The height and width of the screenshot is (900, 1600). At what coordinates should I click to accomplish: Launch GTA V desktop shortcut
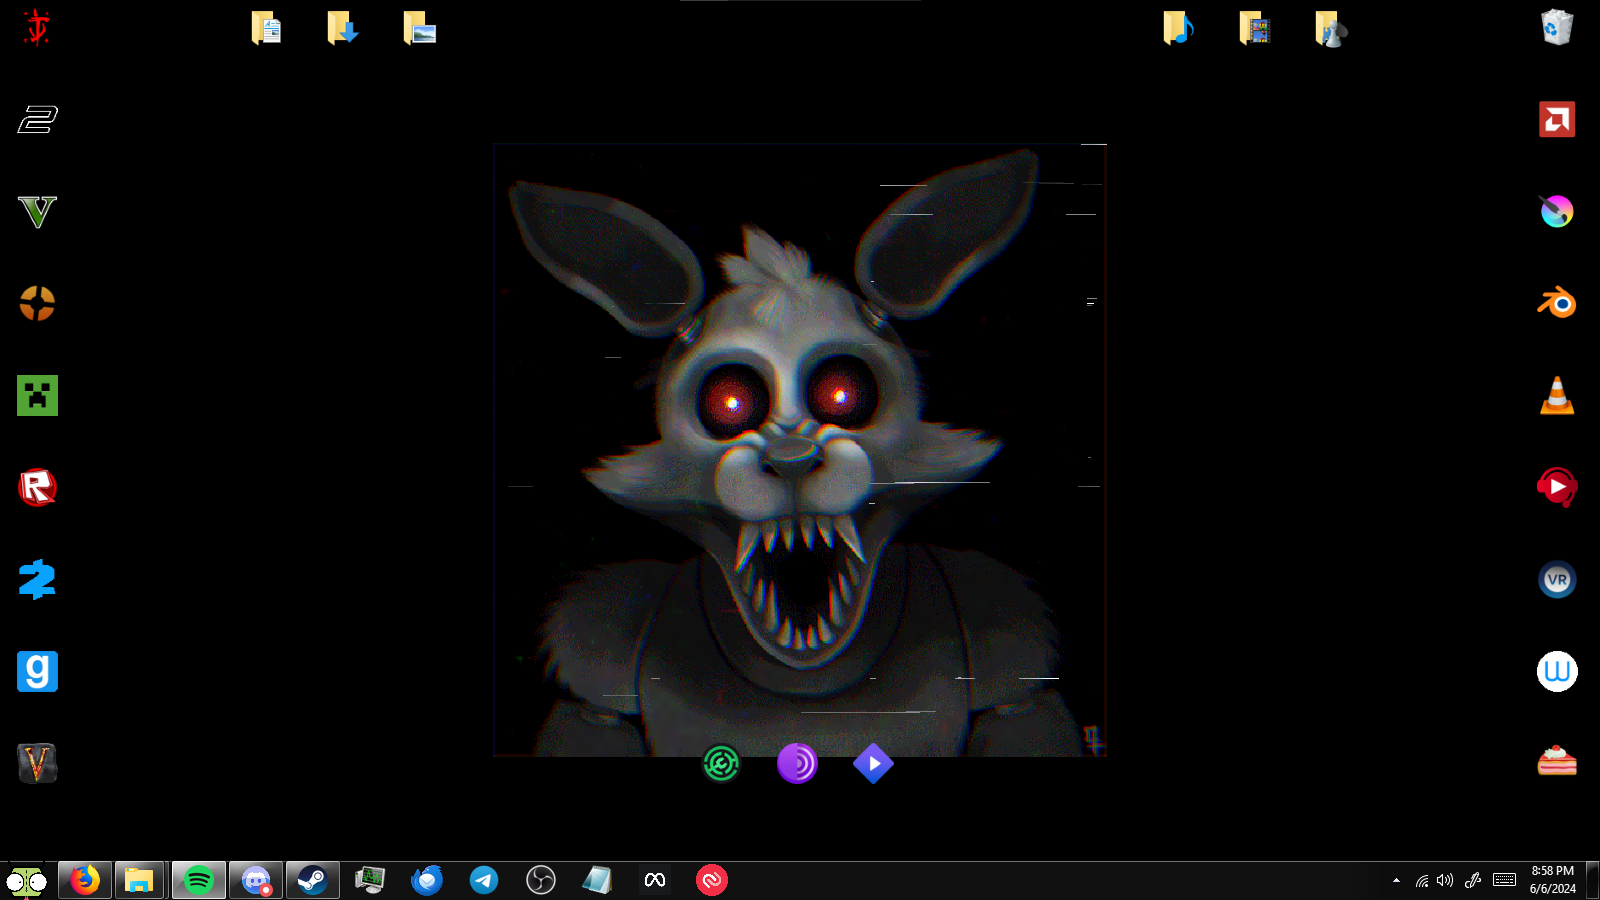[36, 212]
